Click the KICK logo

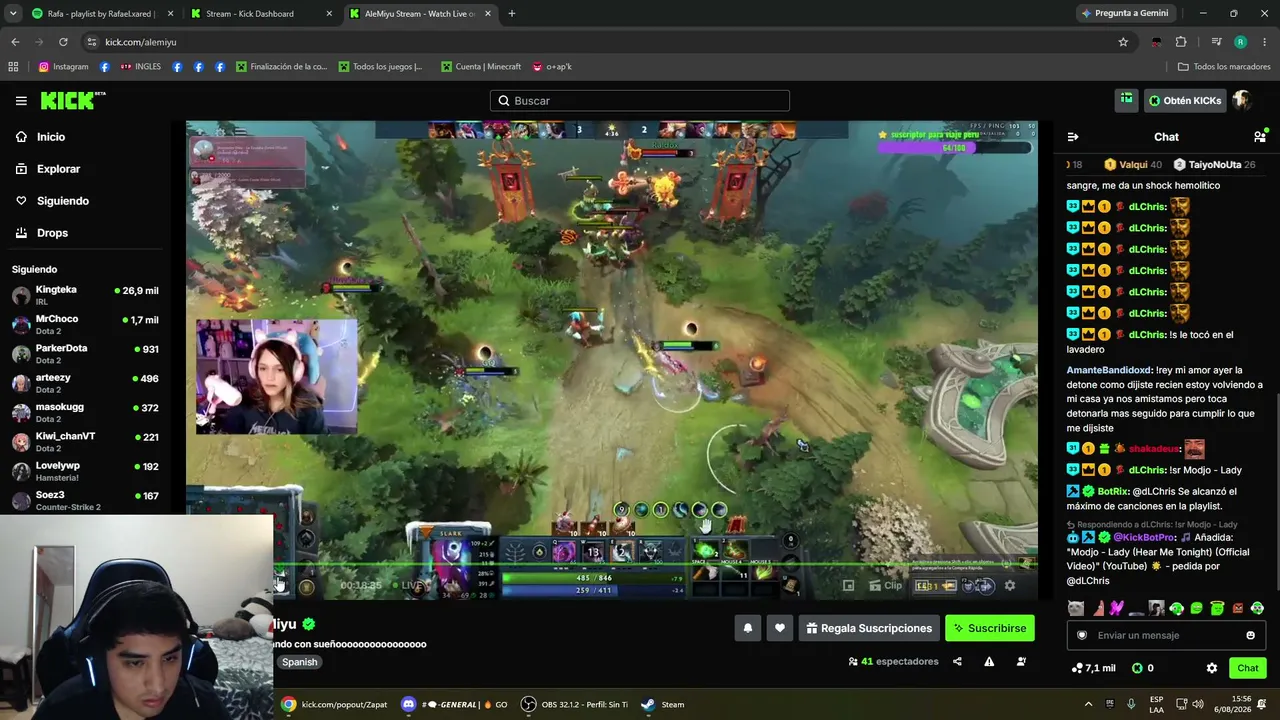pos(72,100)
